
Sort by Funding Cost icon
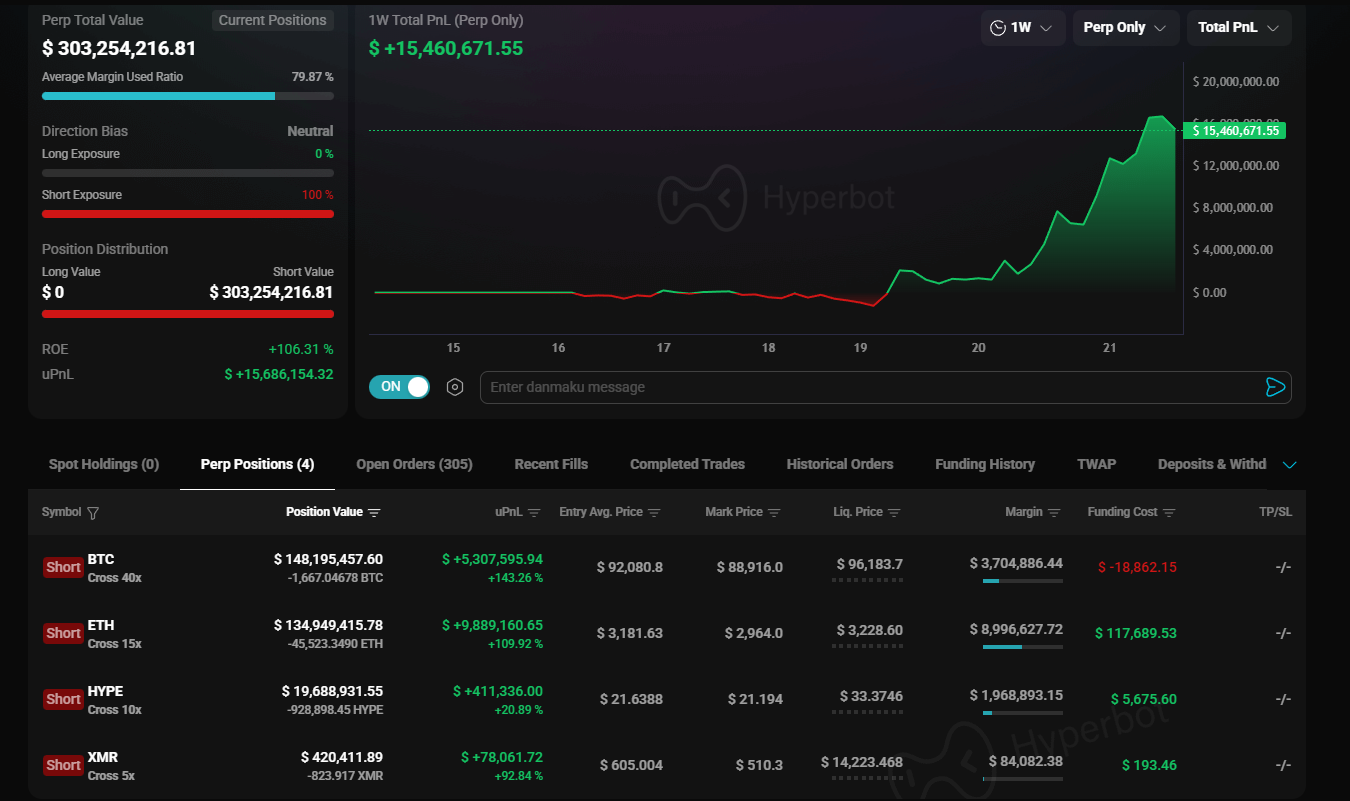tap(1169, 513)
